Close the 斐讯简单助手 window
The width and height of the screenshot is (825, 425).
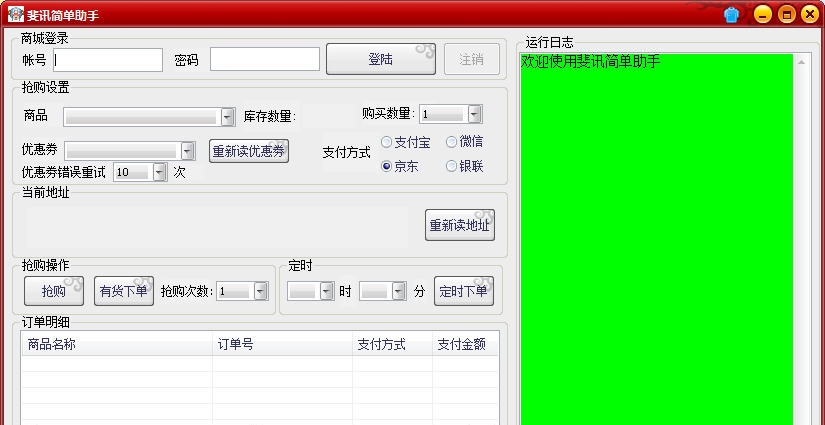tap(810, 15)
